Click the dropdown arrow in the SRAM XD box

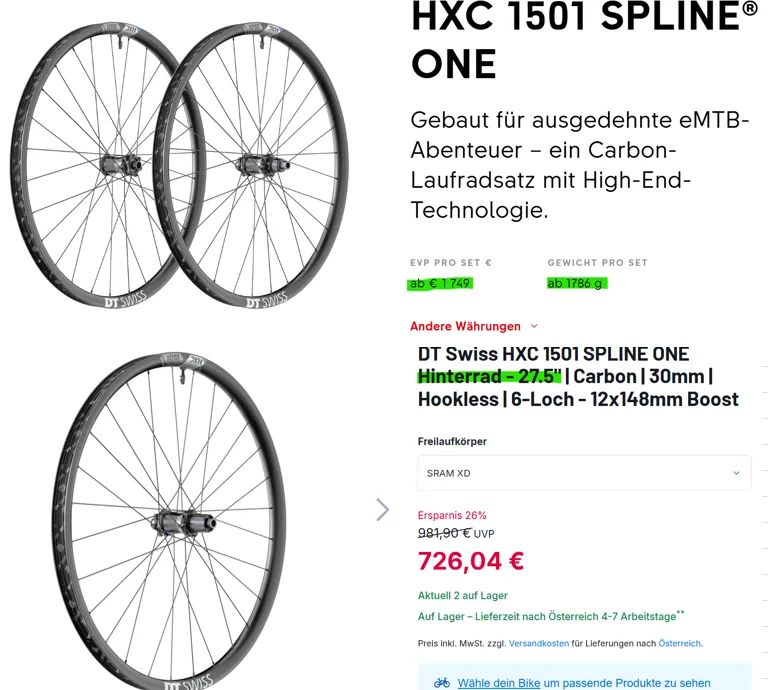pos(736,473)
